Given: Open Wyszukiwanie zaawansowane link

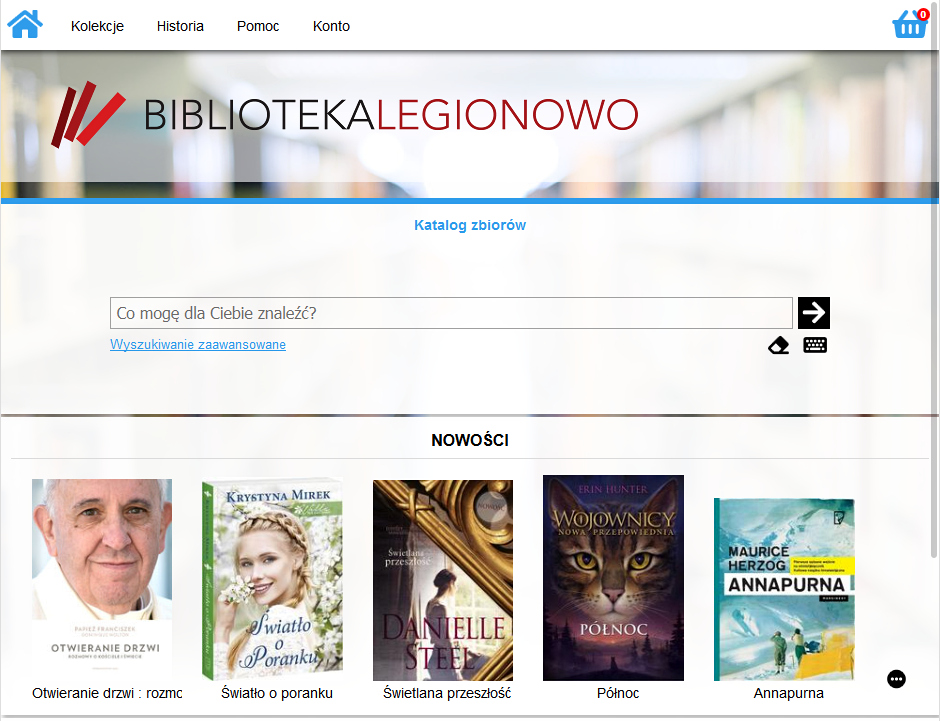Looking at the screenshot, I should click(198, 345).
